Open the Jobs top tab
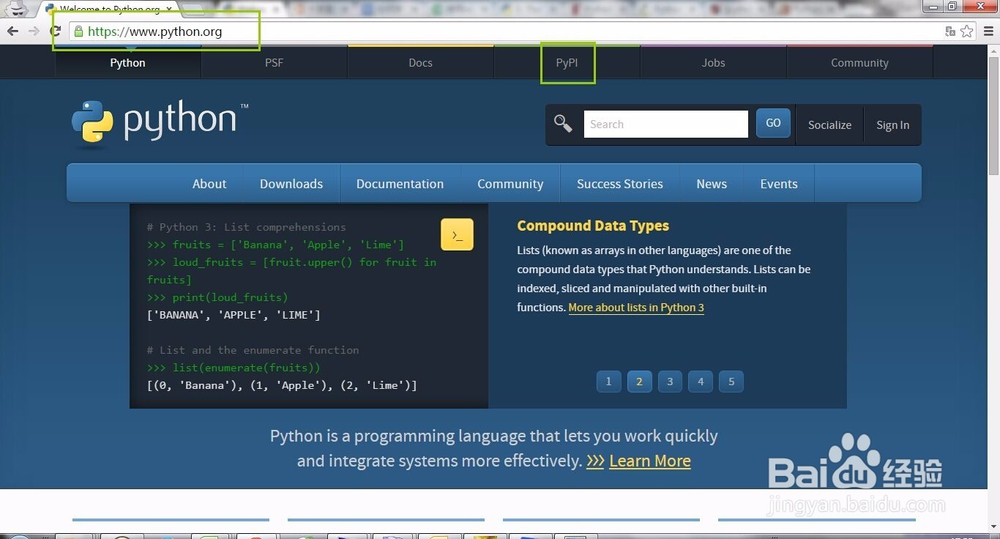Image resolution: width=1000 pixels, height=539 pixels. 713,63
